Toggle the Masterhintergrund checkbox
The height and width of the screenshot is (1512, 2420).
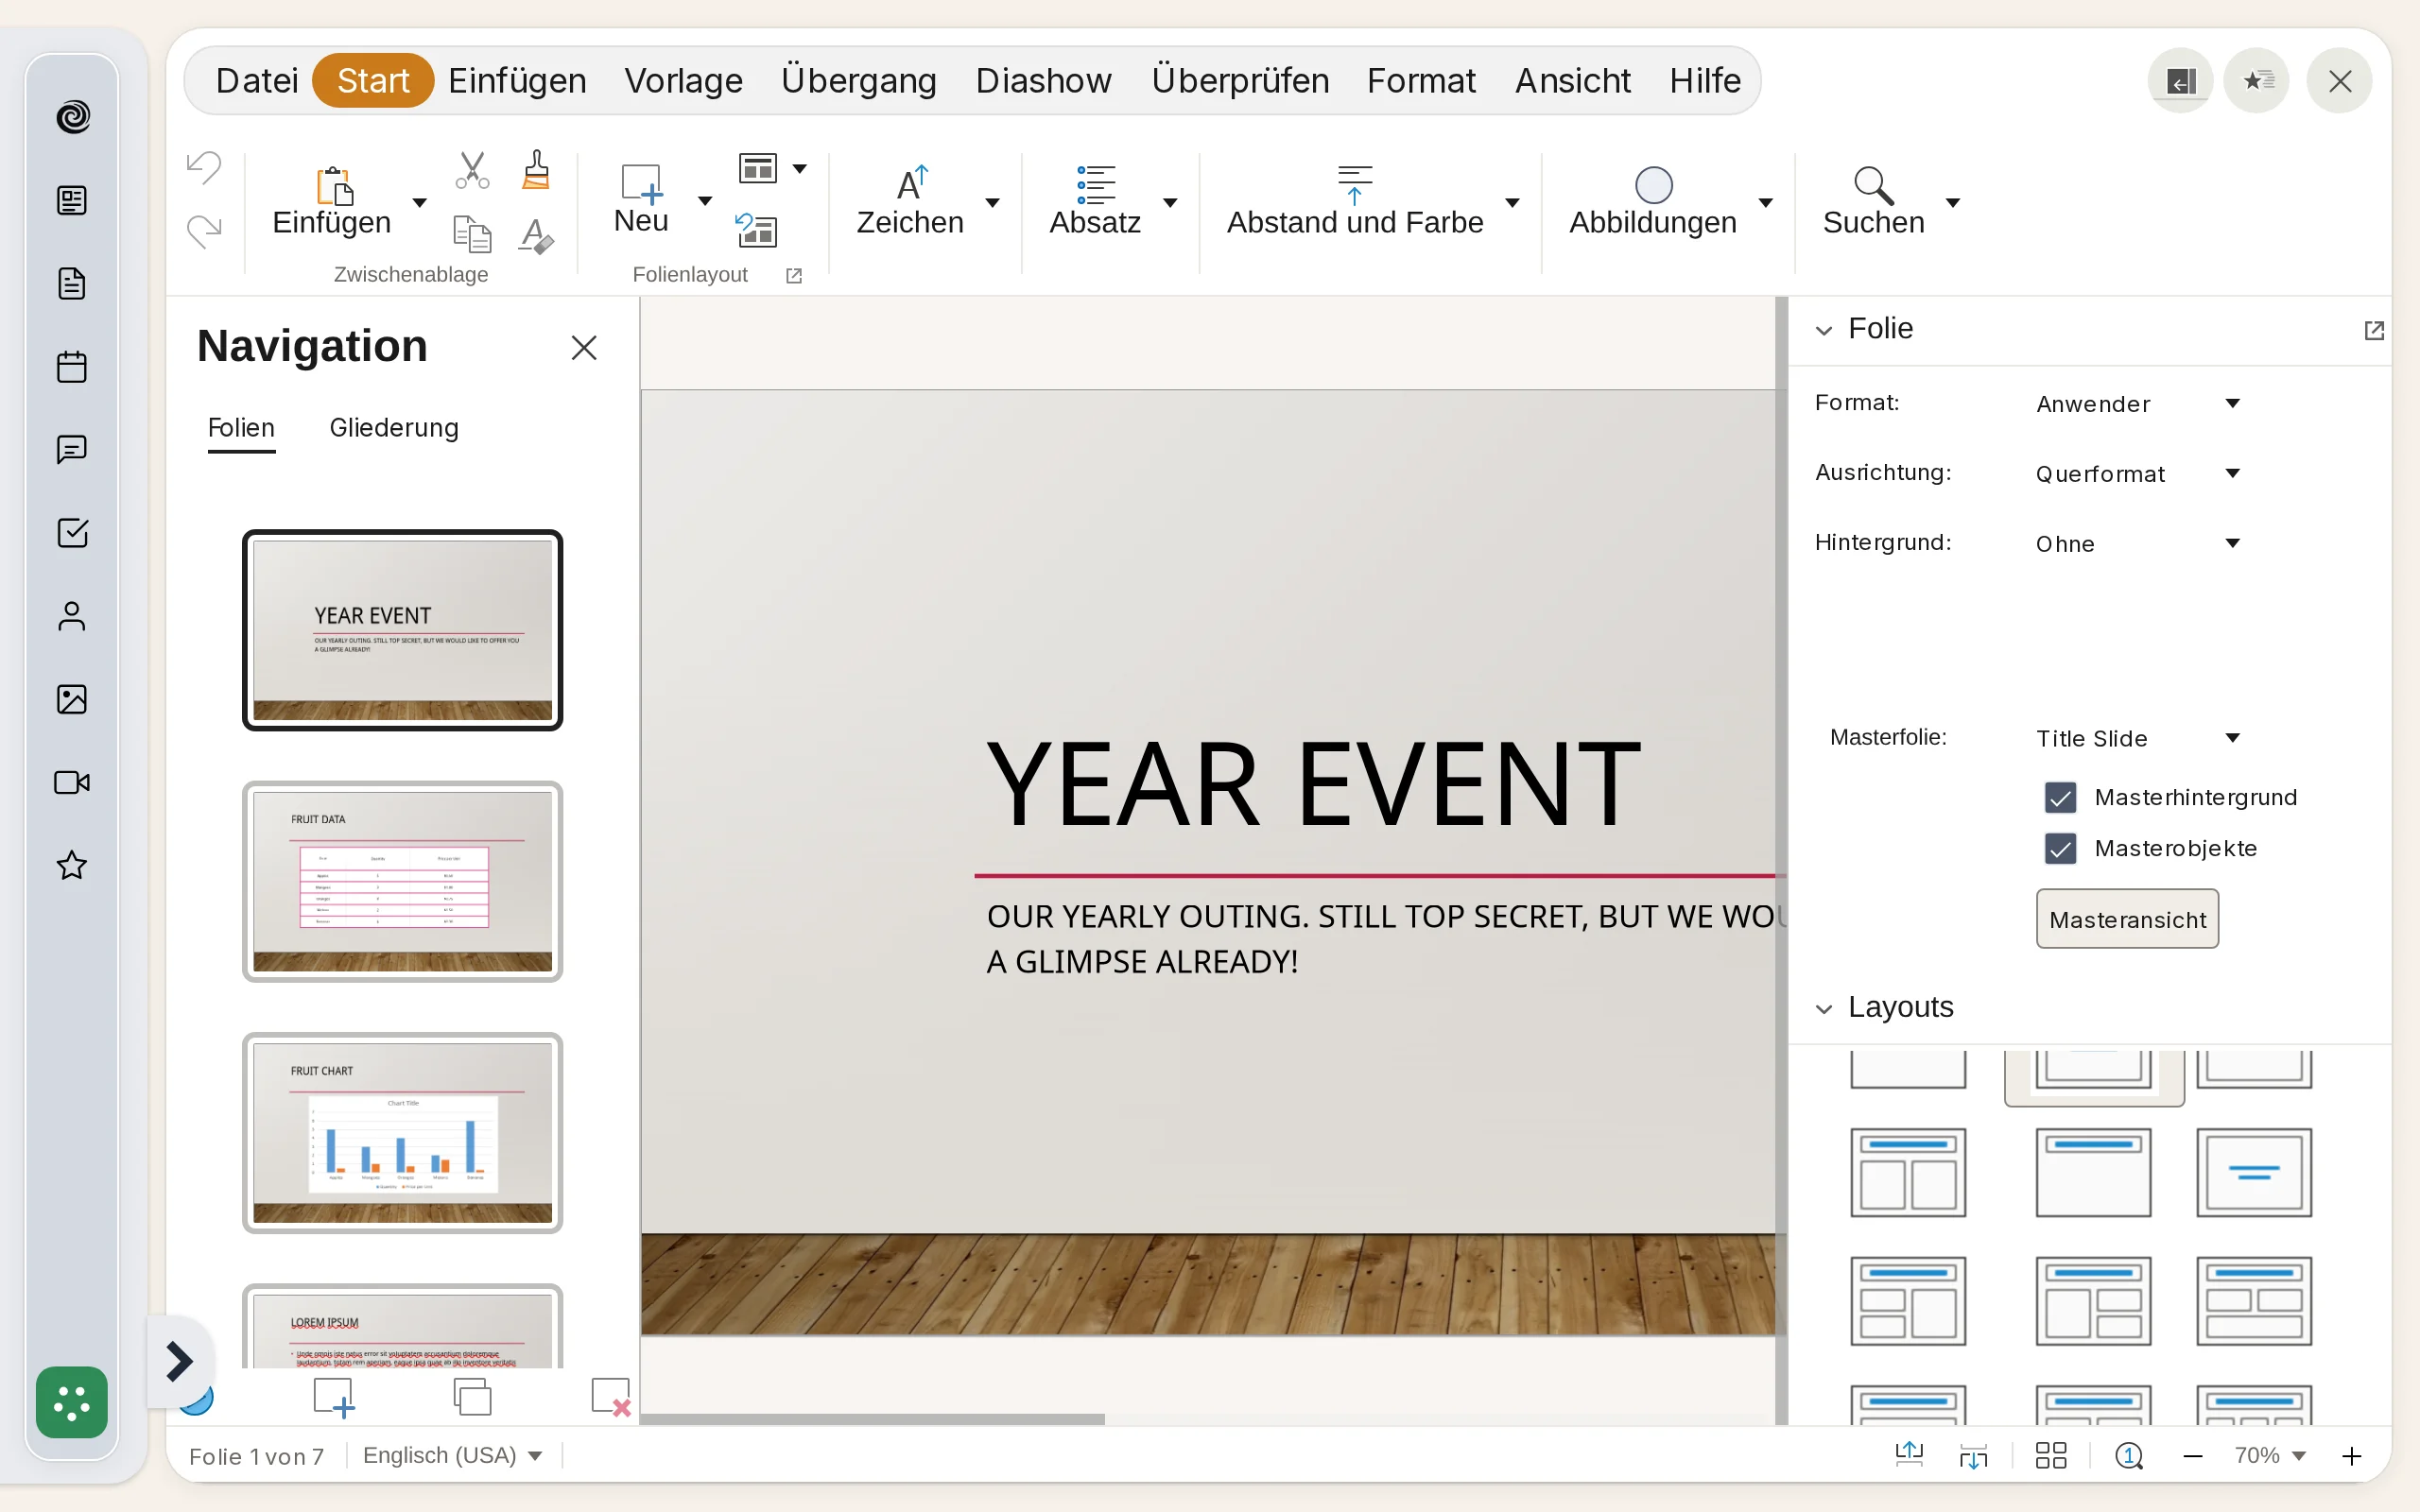[2060, 798]
